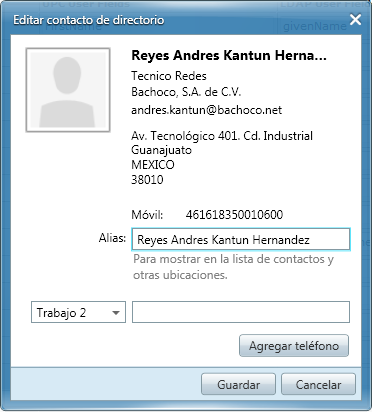This screenshot has height=412, width=372.
Task: Click the Móvil label
Action: pos(147,214)
